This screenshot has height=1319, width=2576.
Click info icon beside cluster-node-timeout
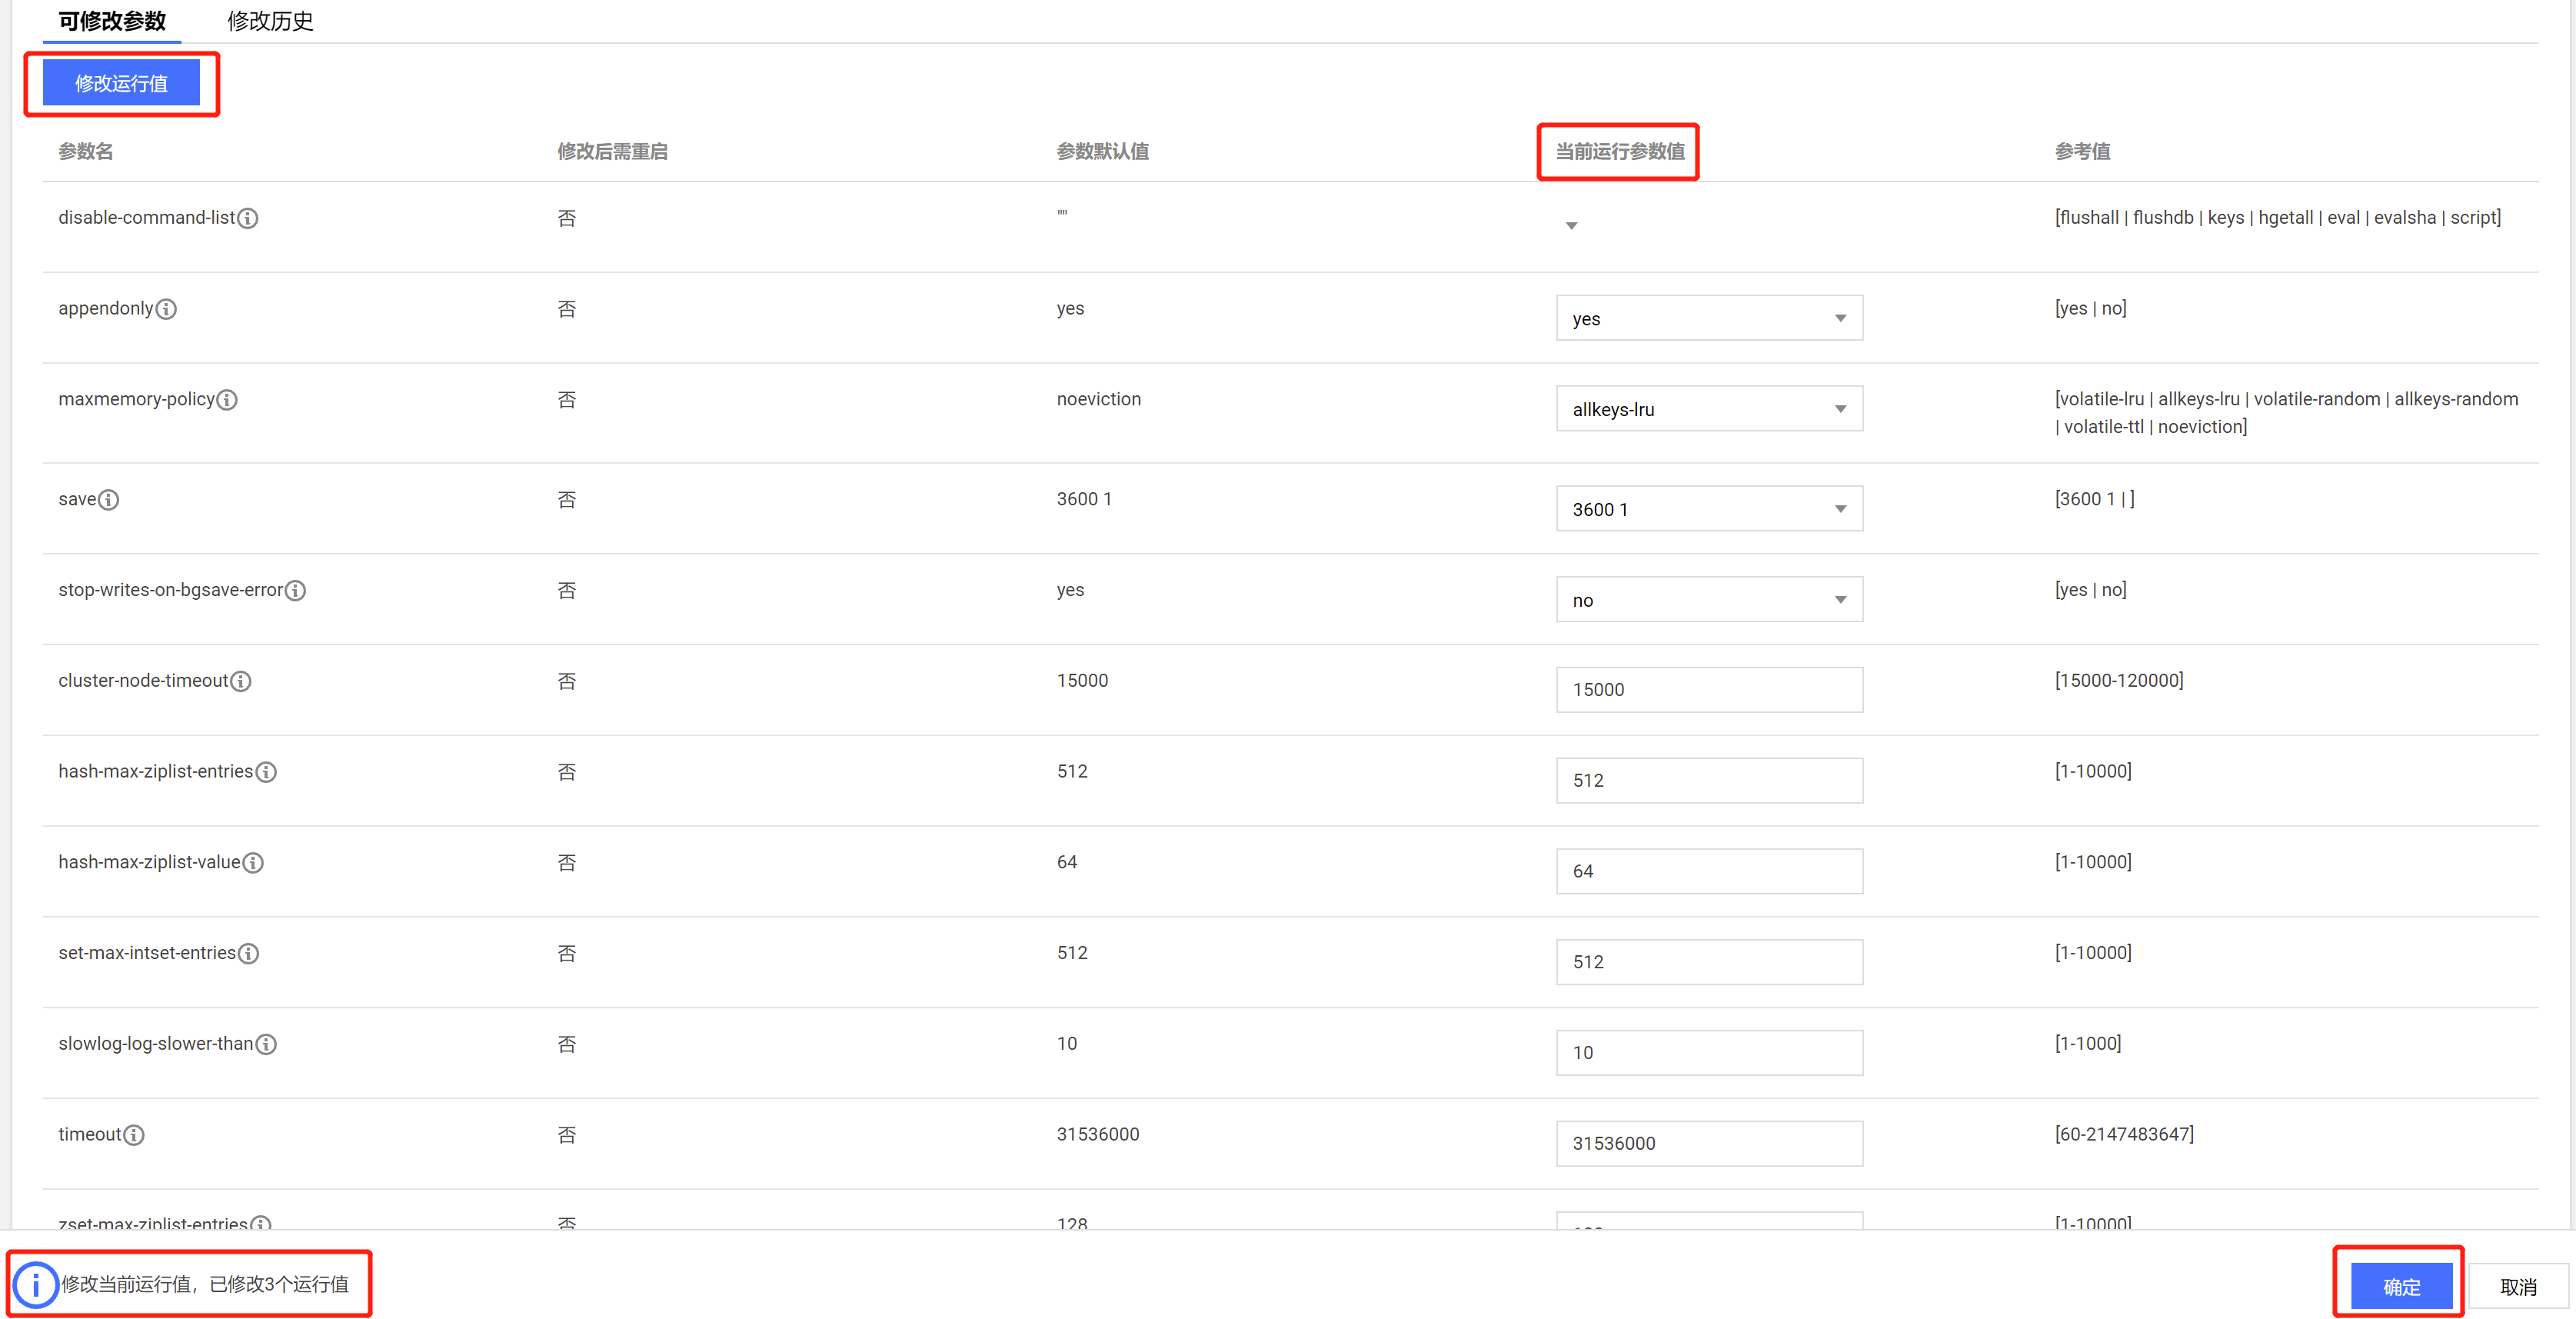pos(241,682)
